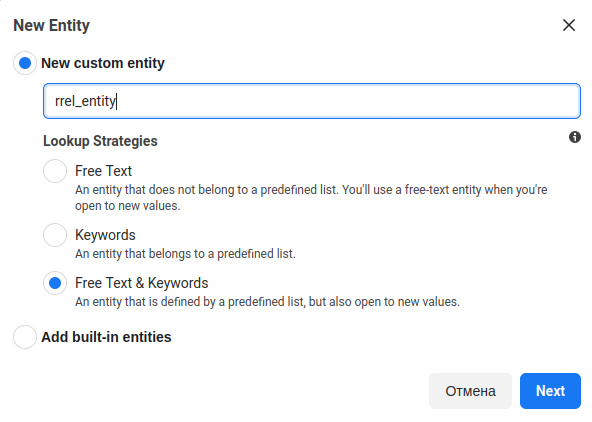Image resolution: width=592 pixels, height=422 pixels.
Task: Choose the Free Text radio button
Action: click(55, 171)
